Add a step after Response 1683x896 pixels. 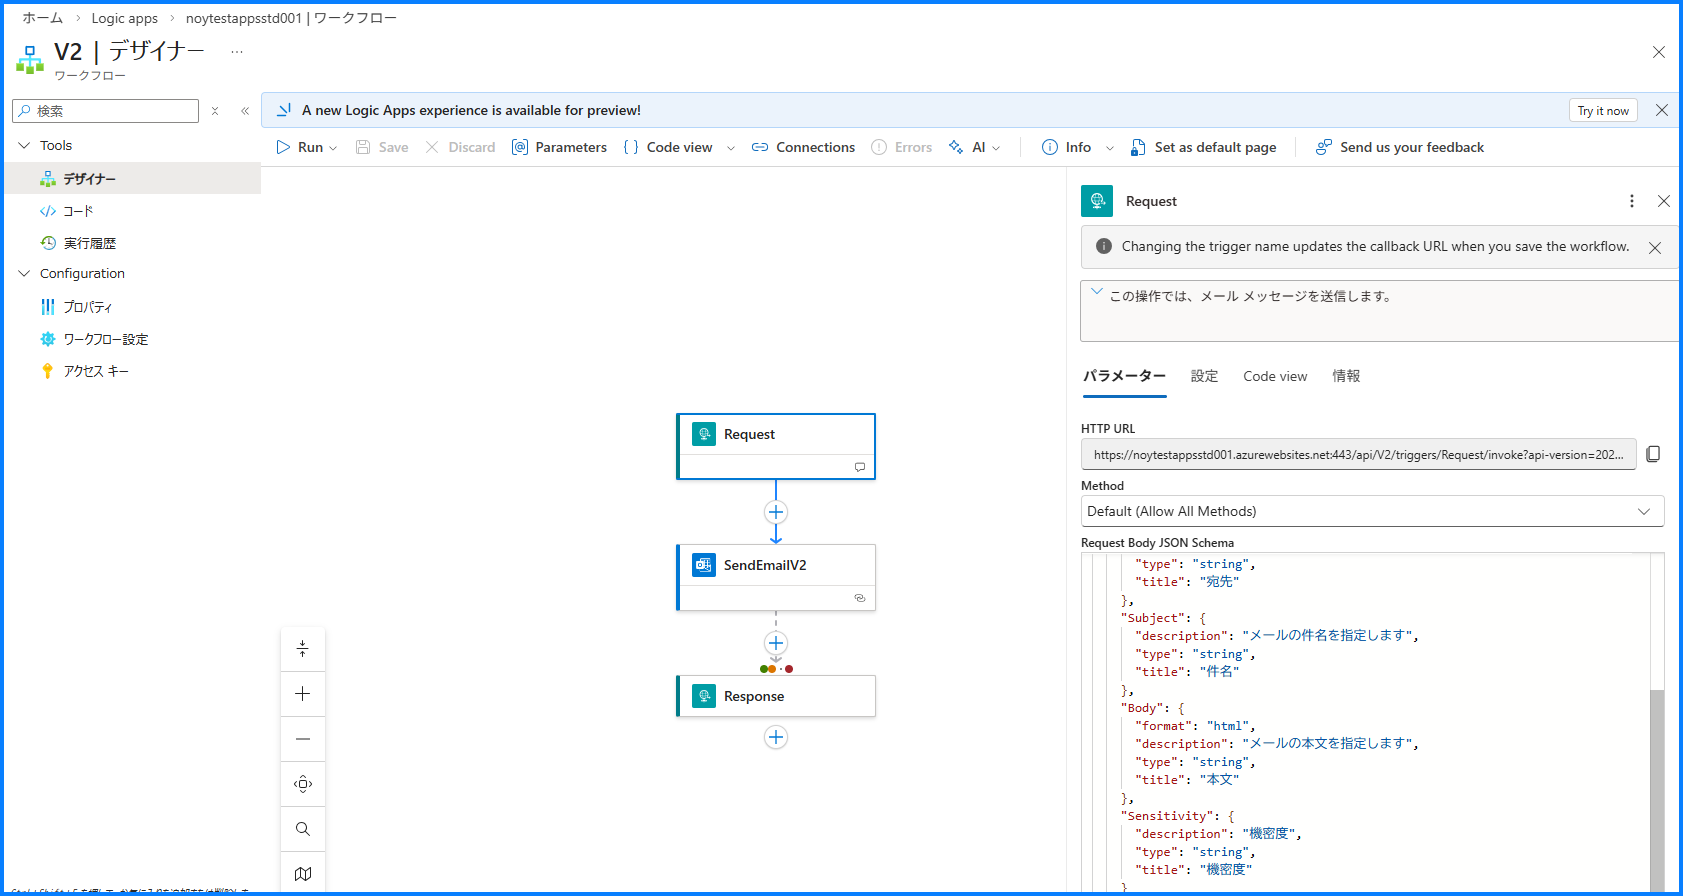click(x=776, y=737)
